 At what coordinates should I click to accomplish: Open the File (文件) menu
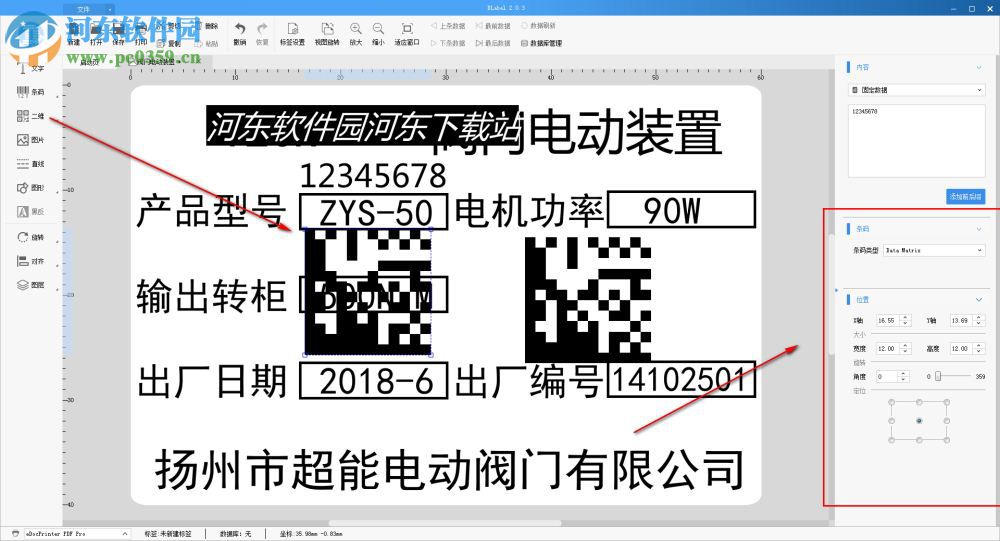pos(89,9)
